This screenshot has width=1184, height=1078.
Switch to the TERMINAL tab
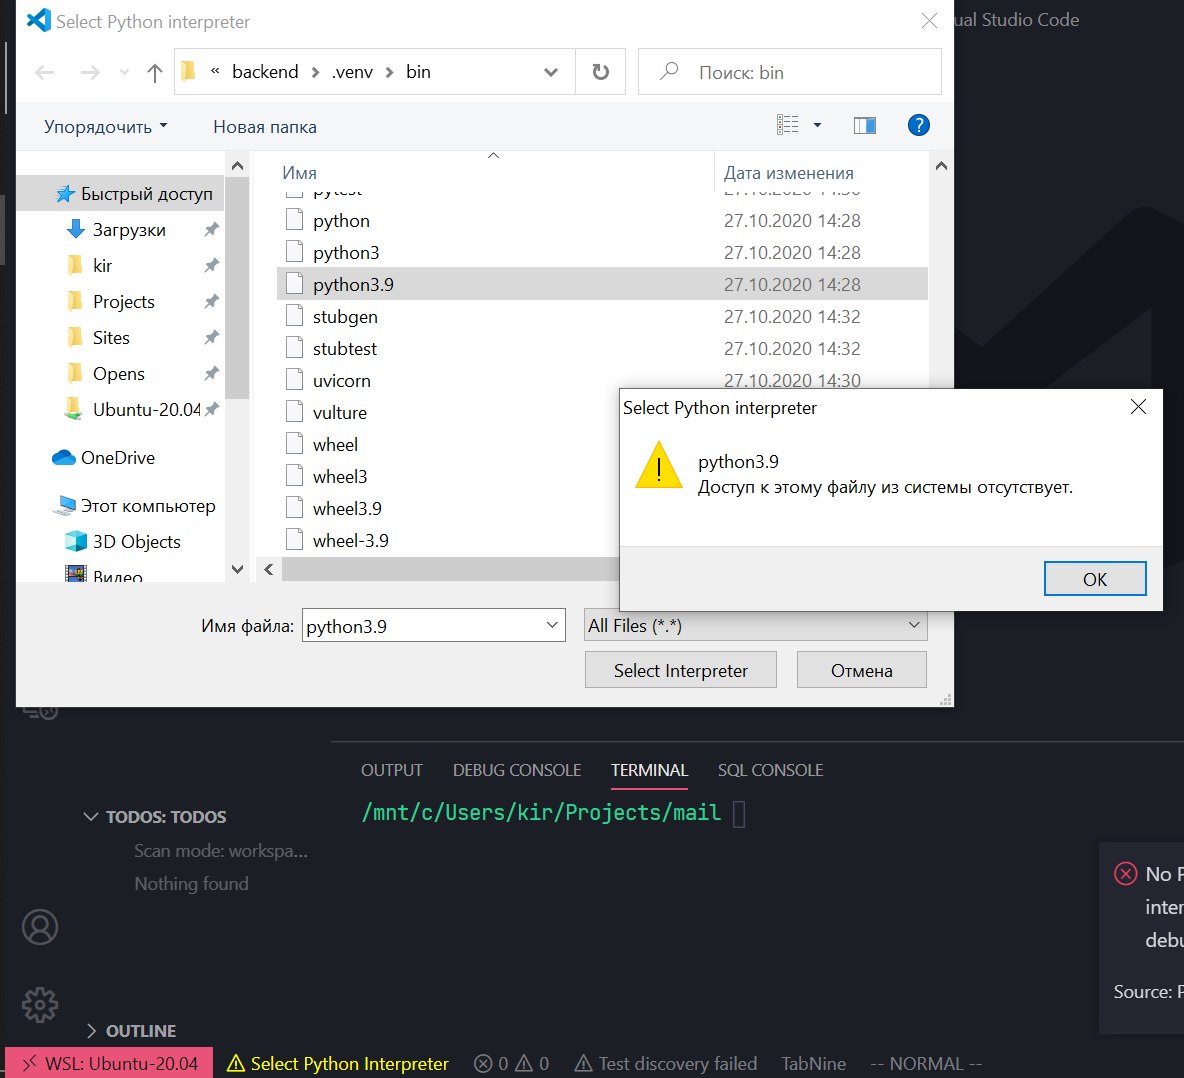point(649,770)
